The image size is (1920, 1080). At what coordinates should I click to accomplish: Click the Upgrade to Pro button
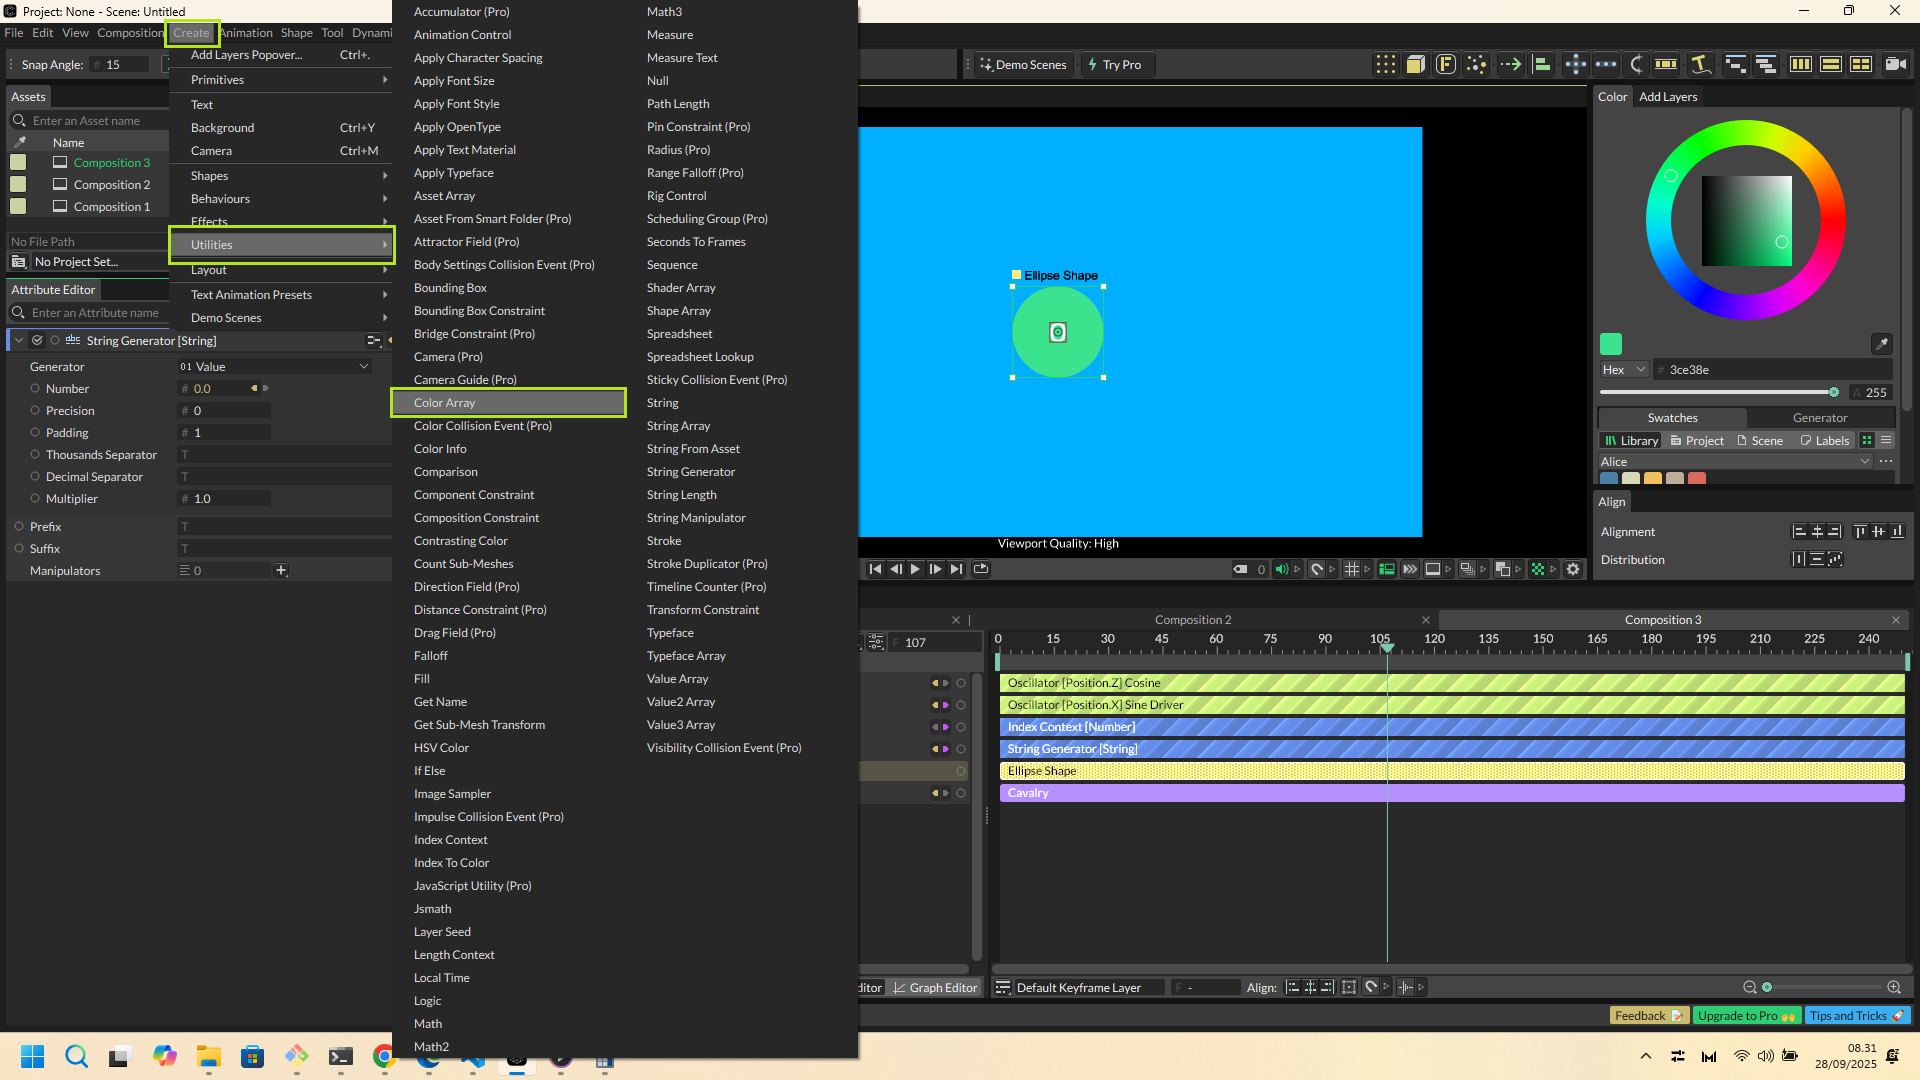pos(1745,1016)
